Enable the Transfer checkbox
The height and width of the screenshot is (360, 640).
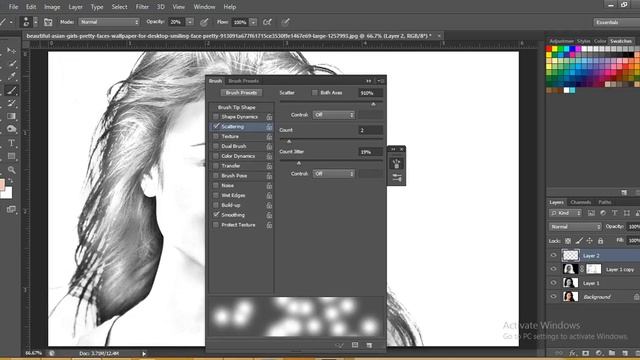tap(216, 166)
